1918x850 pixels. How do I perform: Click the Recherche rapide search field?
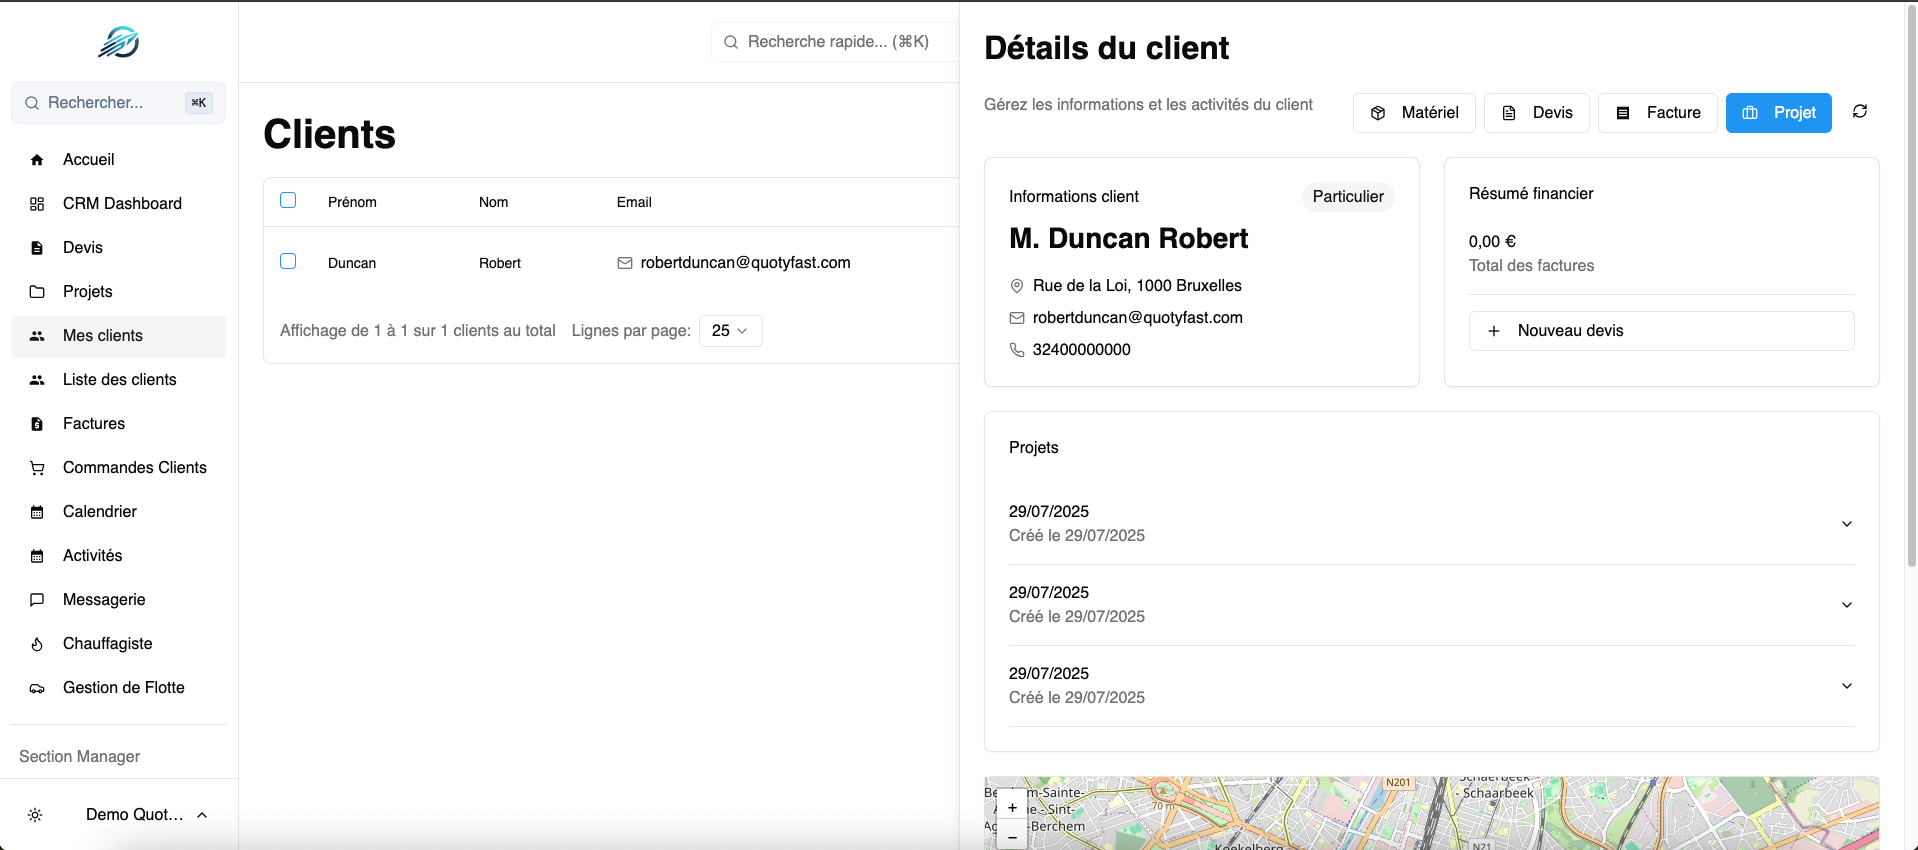tap(837, 42)
